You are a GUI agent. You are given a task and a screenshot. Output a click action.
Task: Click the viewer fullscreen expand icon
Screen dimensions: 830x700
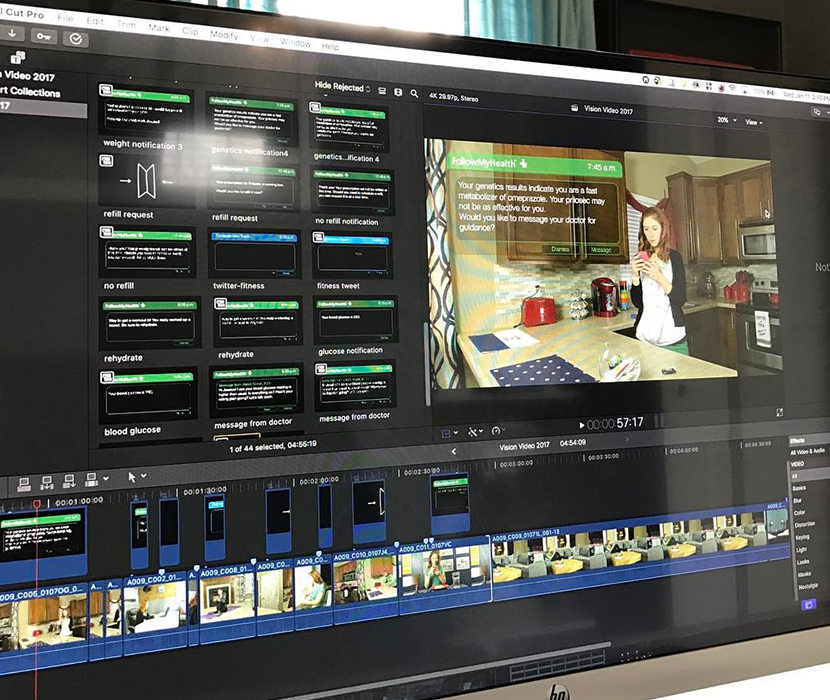(780, 412)
